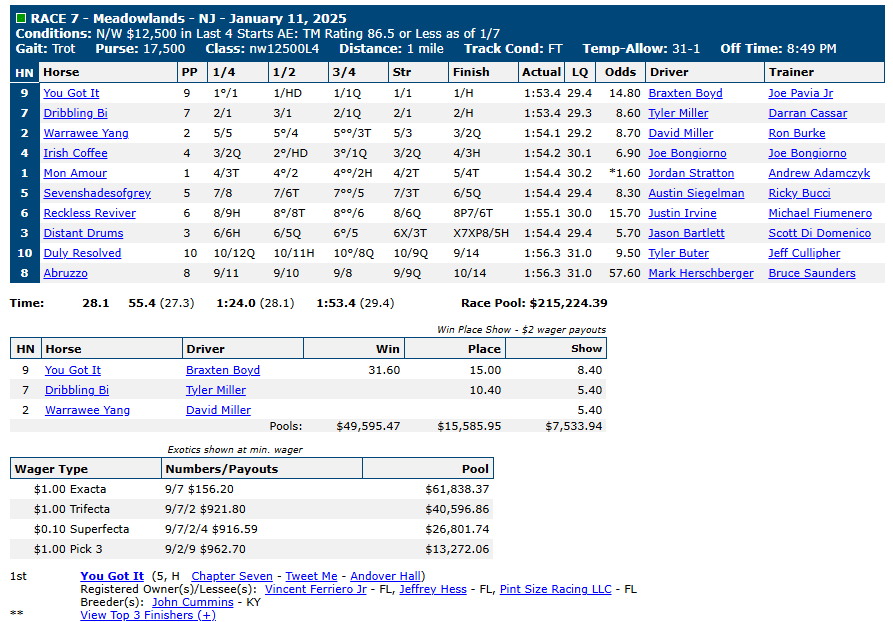Open owner Vincent Ferriero Jr link
The width and height of the screenshot is (893, 622).
(315, 589)
